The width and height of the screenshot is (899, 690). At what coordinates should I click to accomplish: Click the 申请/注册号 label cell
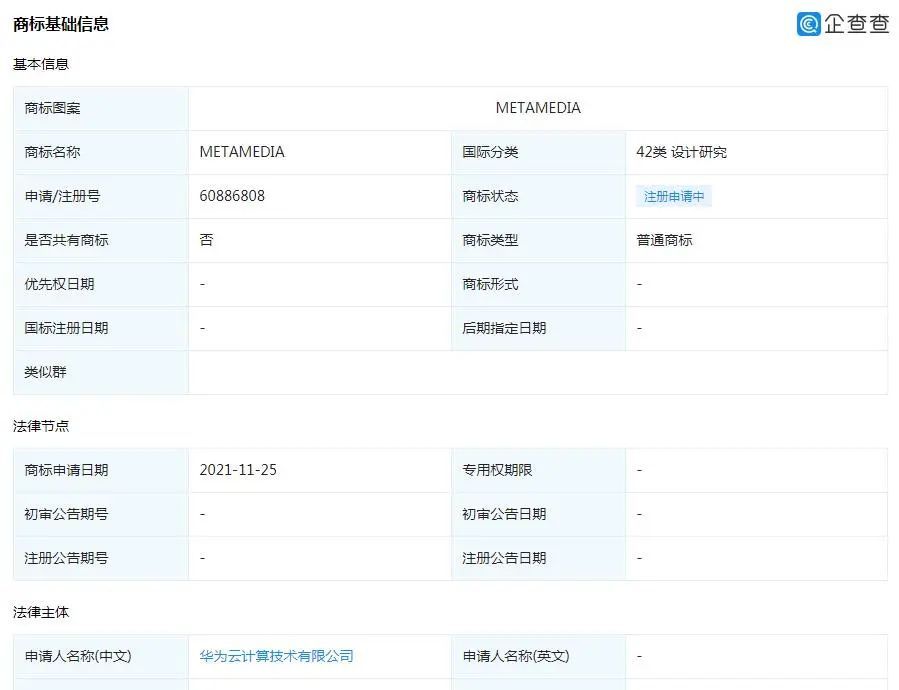(x=101, y=196)
